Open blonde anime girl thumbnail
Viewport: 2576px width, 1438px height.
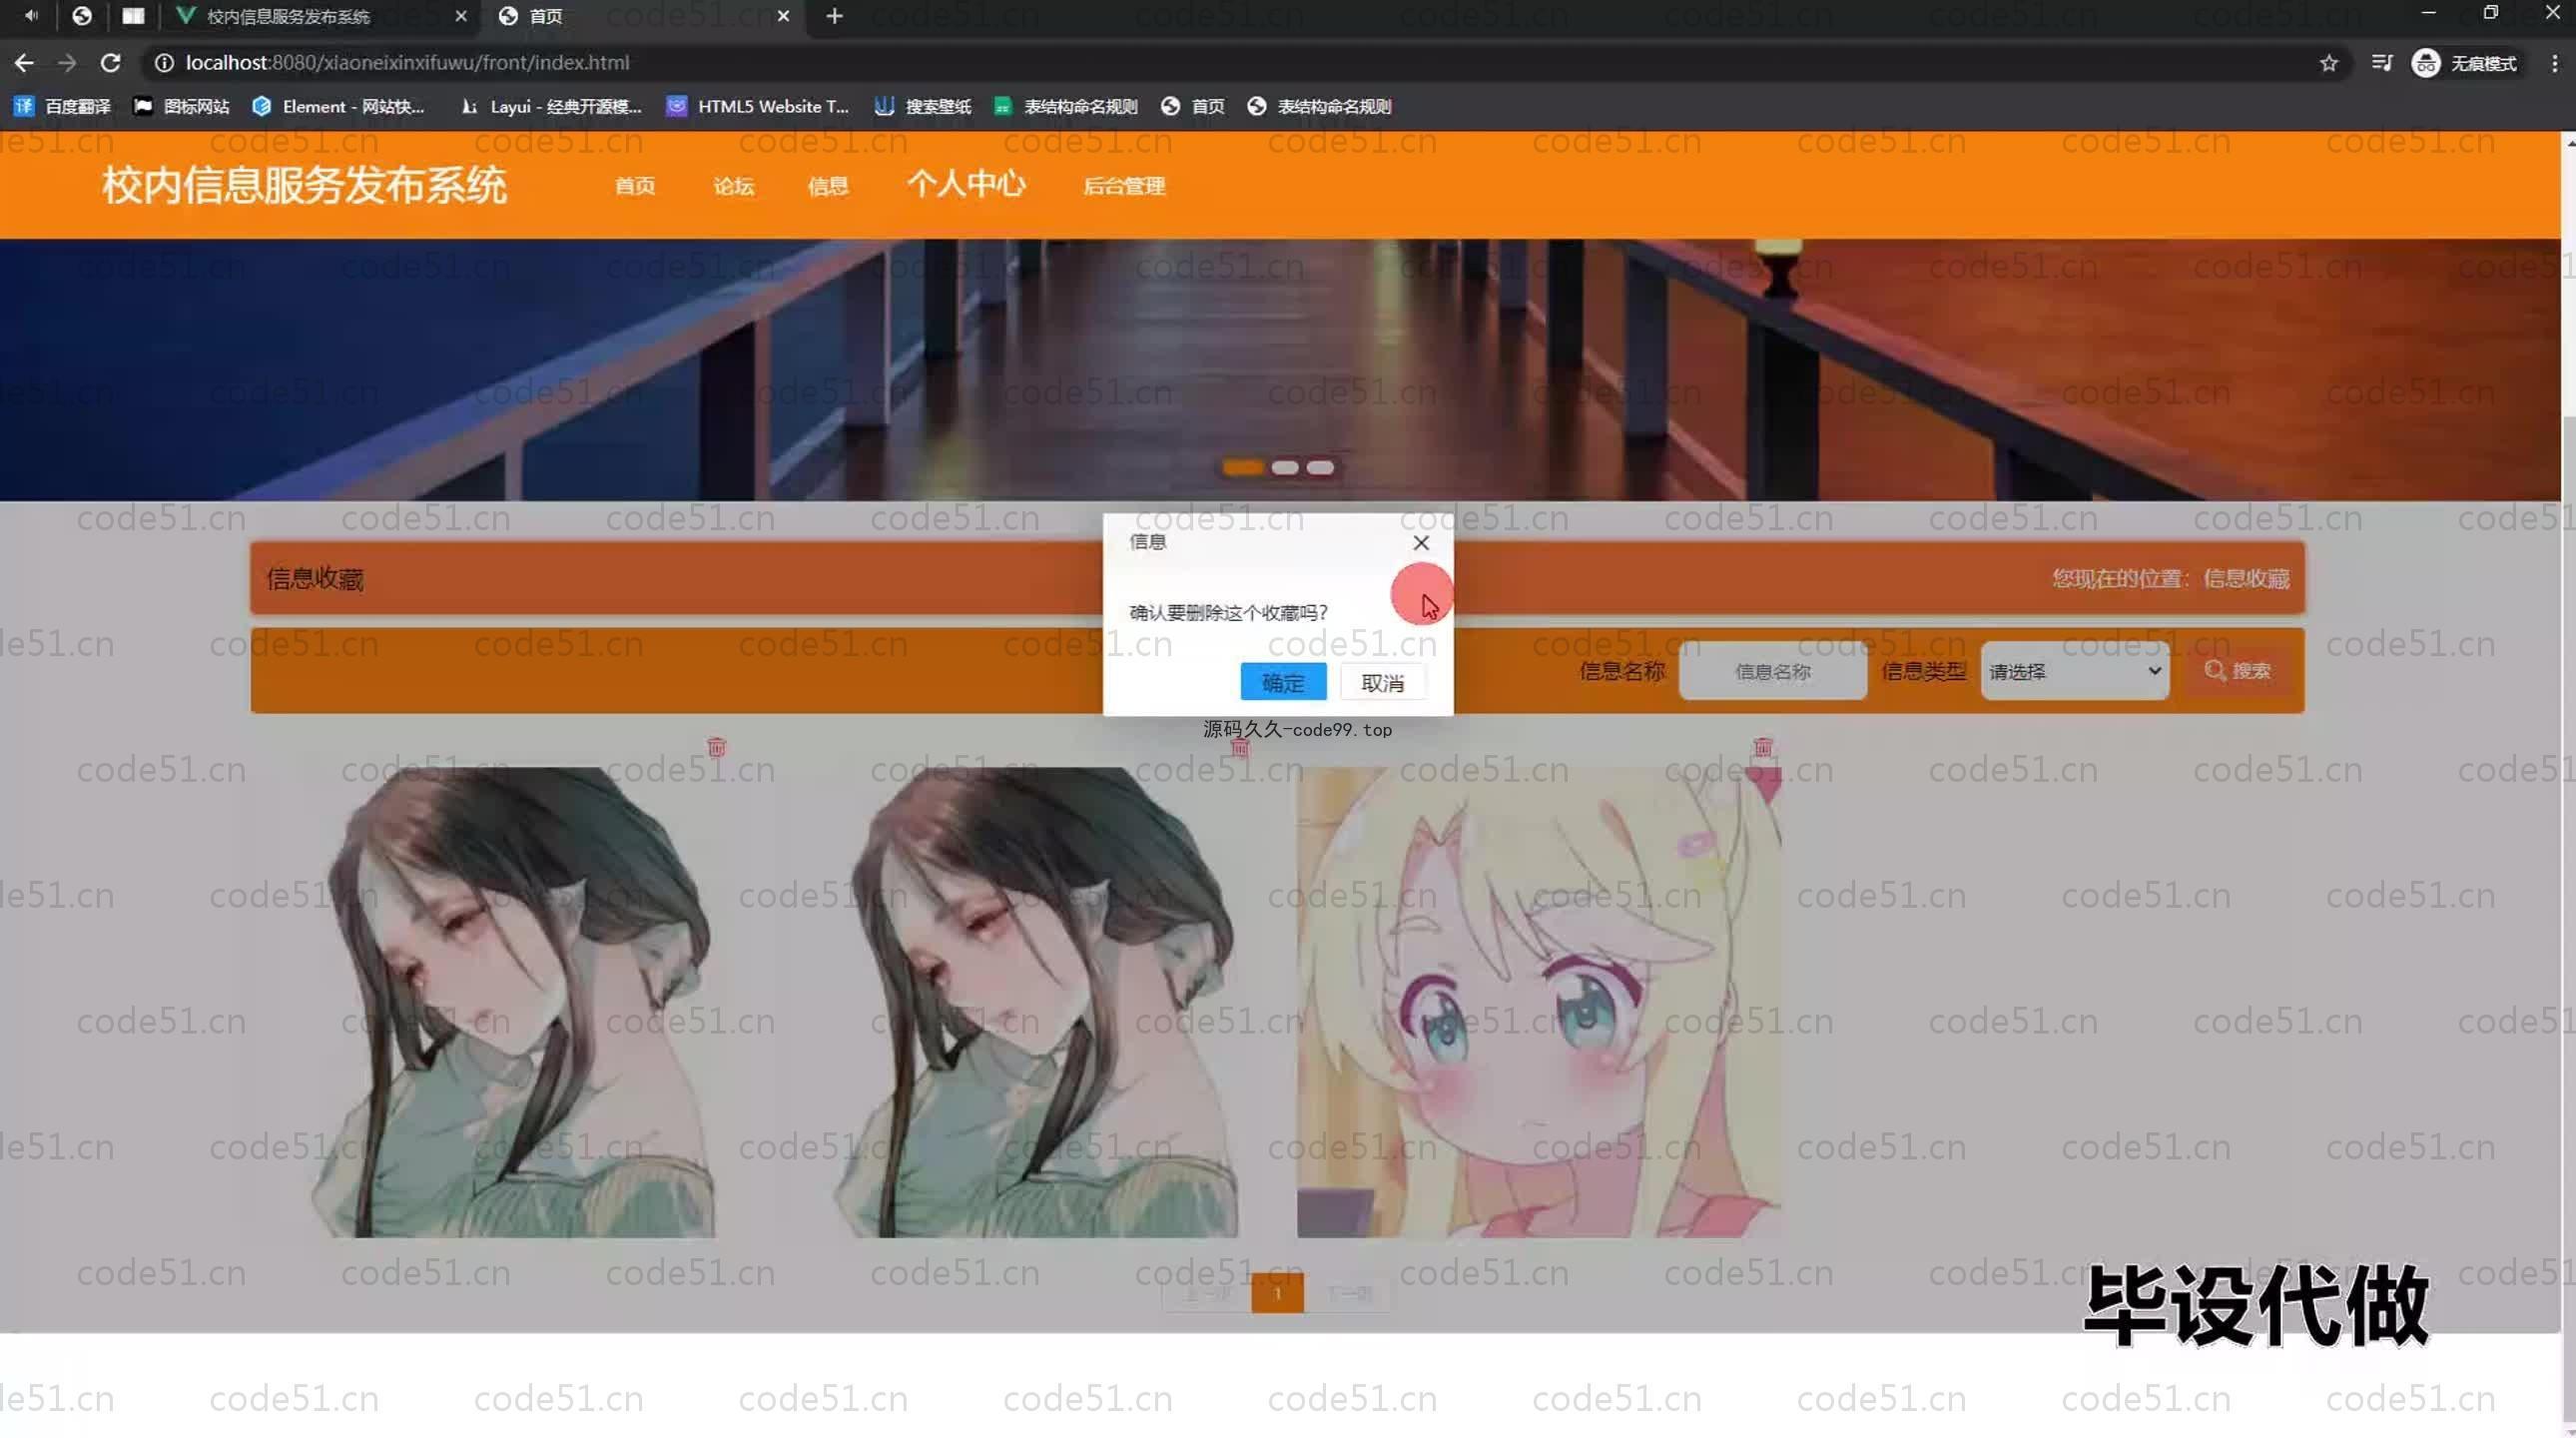[1538, 1001]
